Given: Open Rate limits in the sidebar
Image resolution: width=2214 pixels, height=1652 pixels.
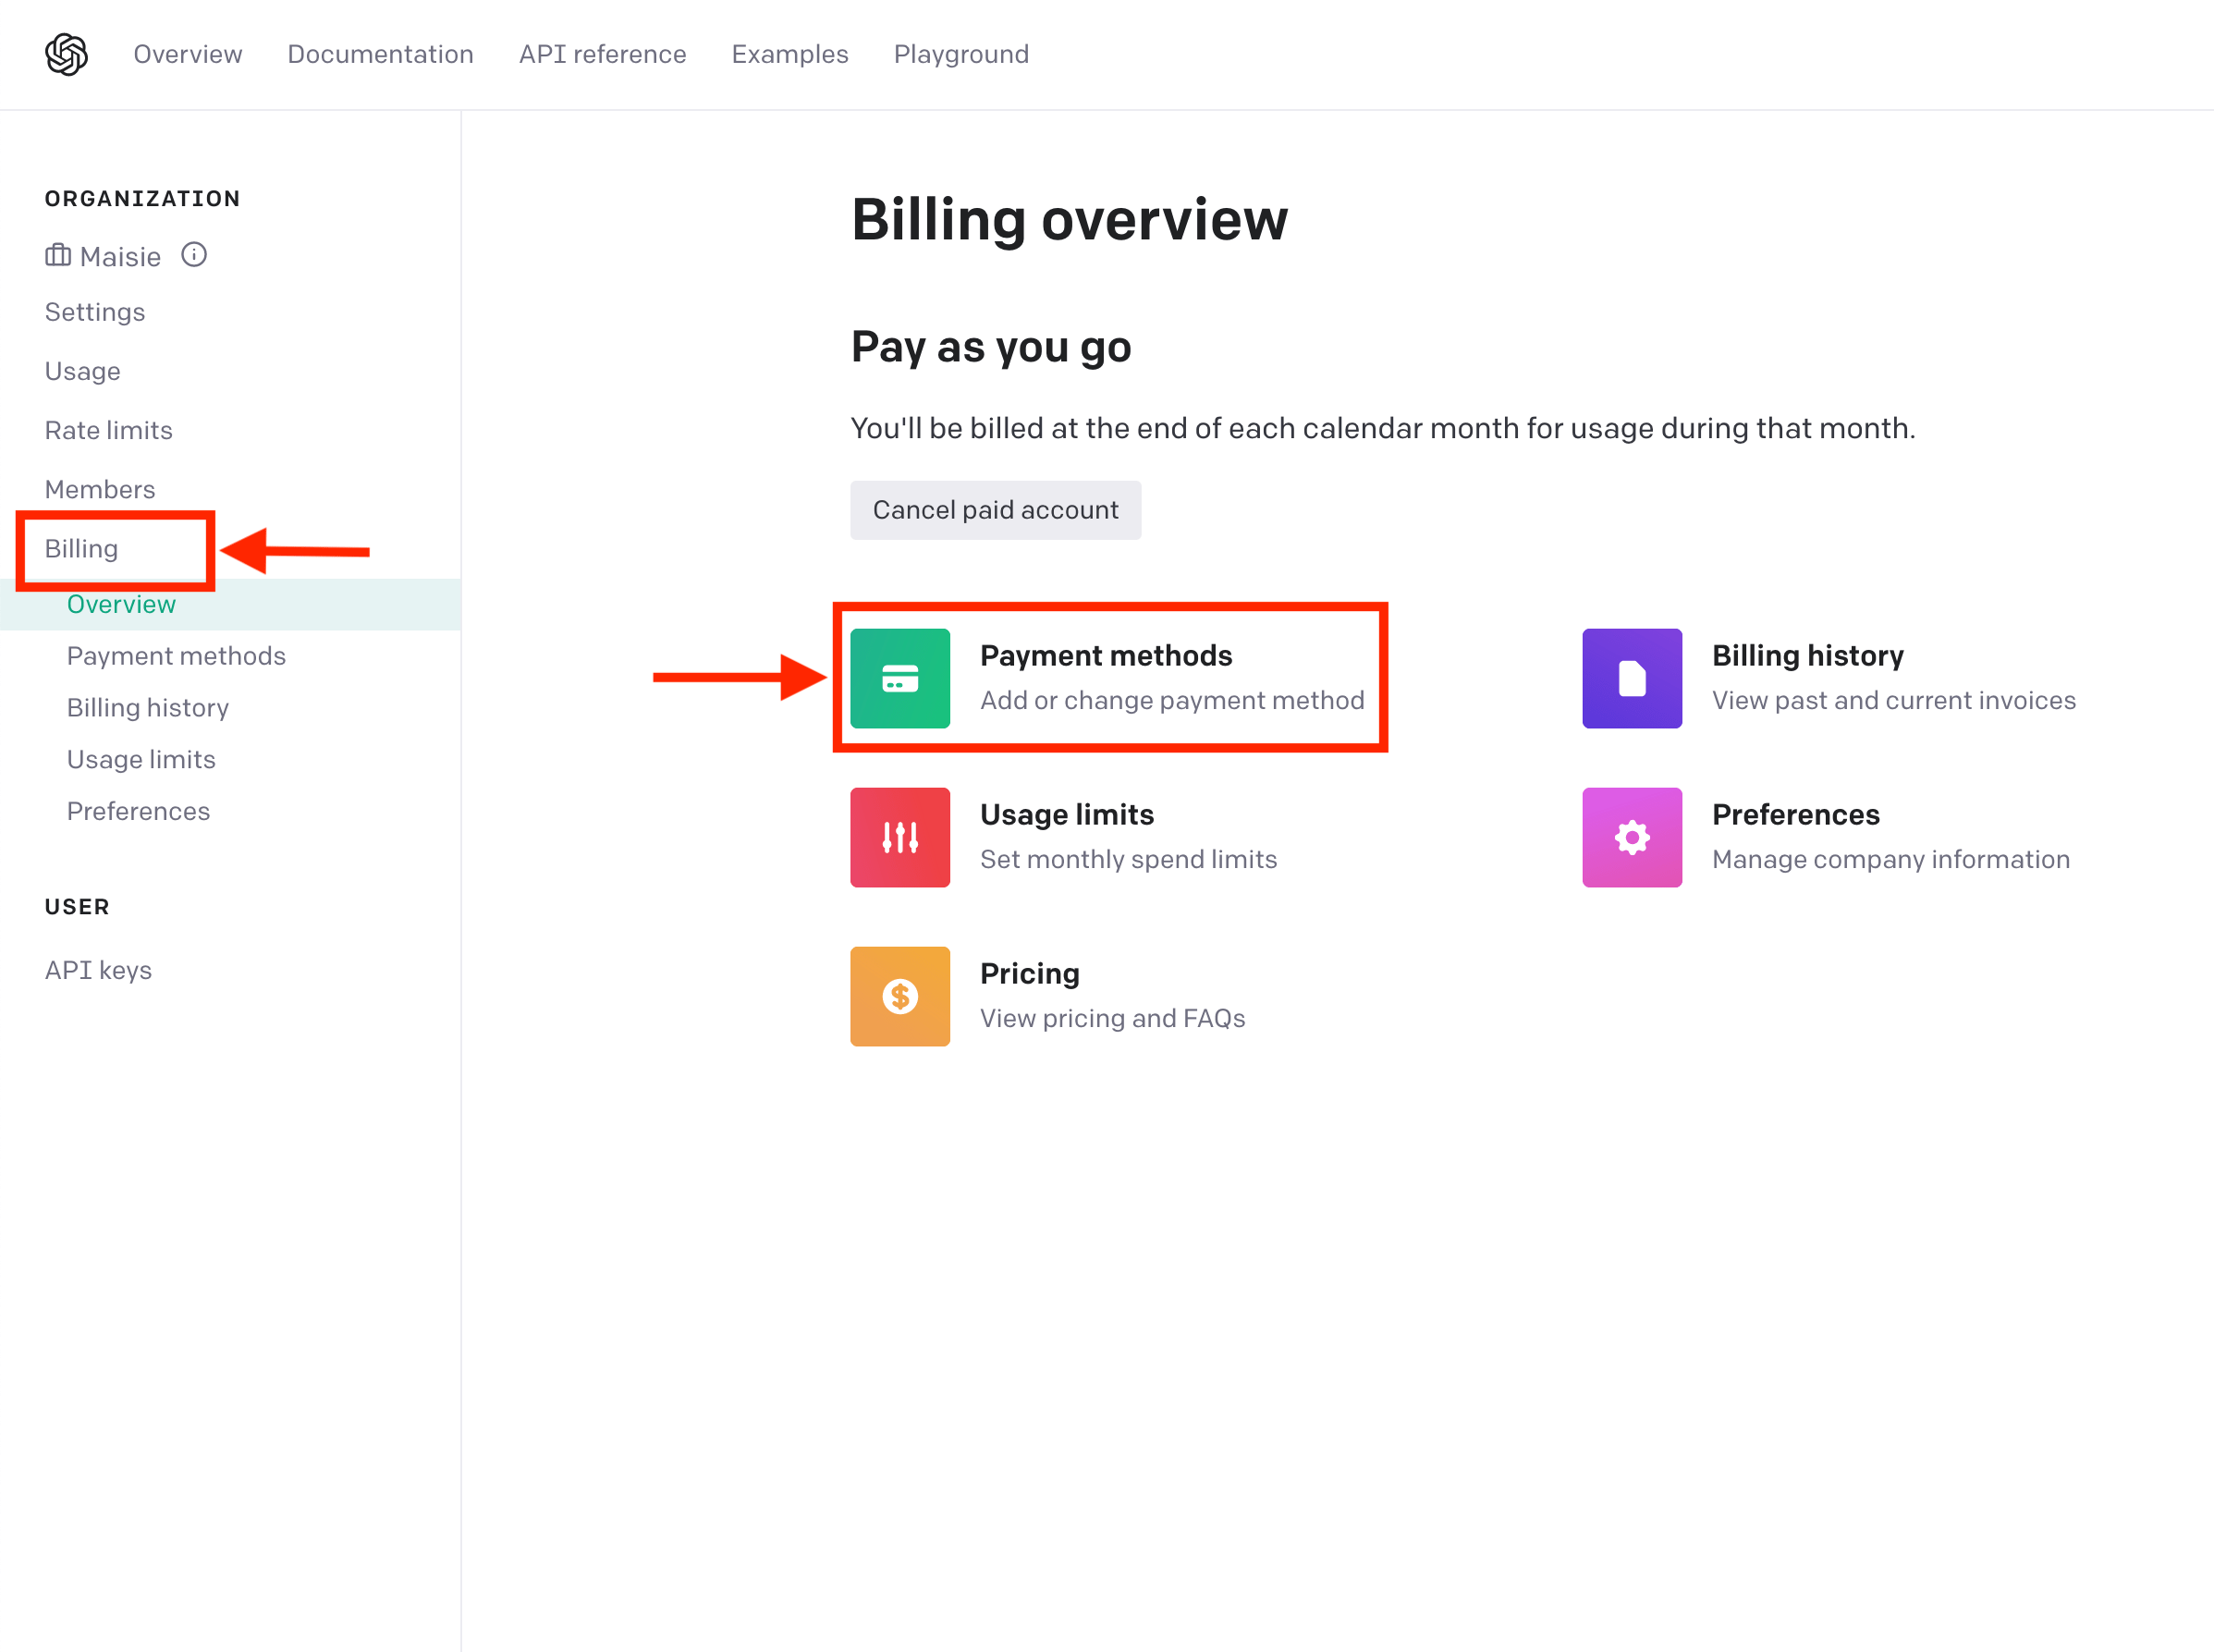Looking at the screenshot, I should pos(109,430).
